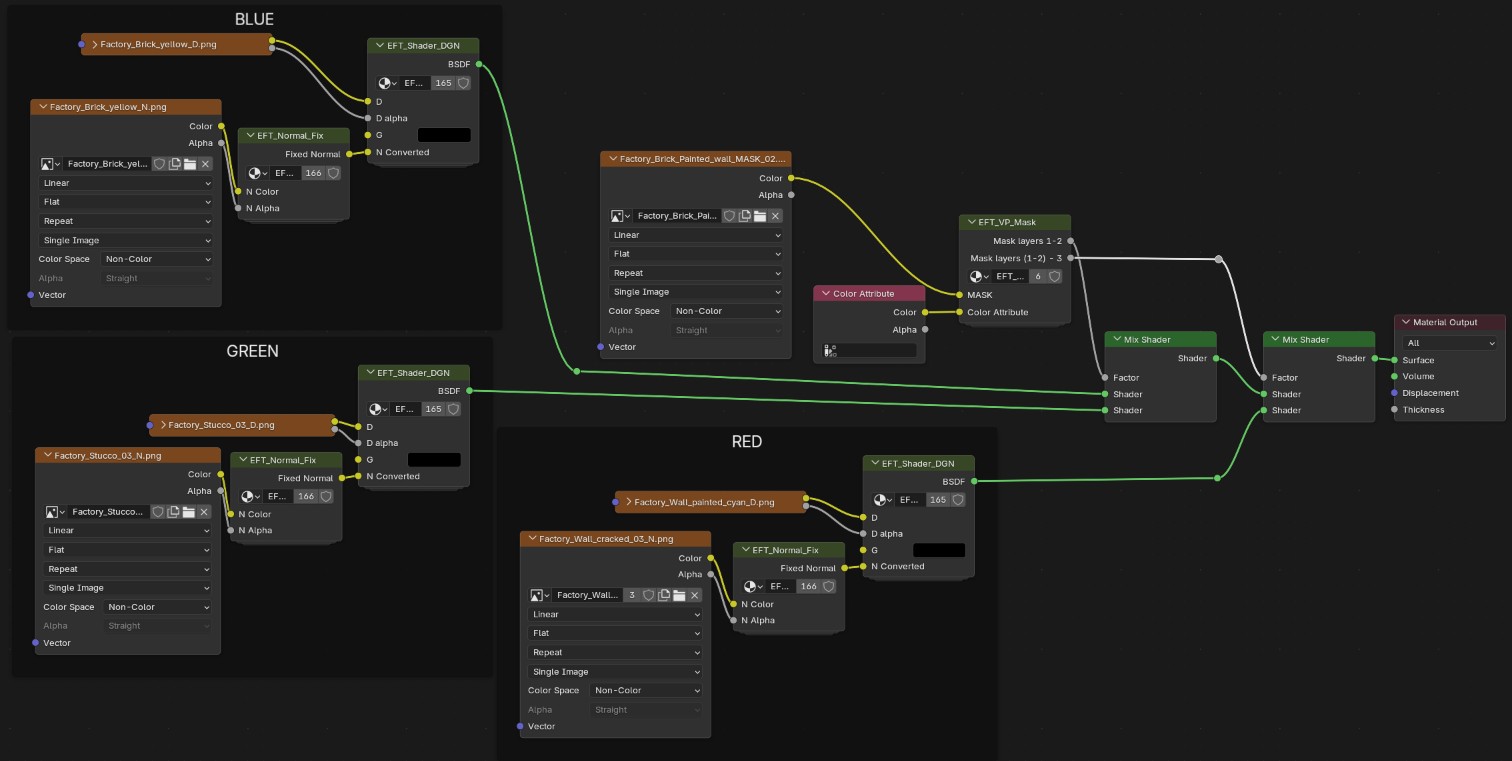Click user count 165 in GREEN EFT_Shader_DGN
Viewport: 1512px width, 761px height.
(x=433, y=409)
